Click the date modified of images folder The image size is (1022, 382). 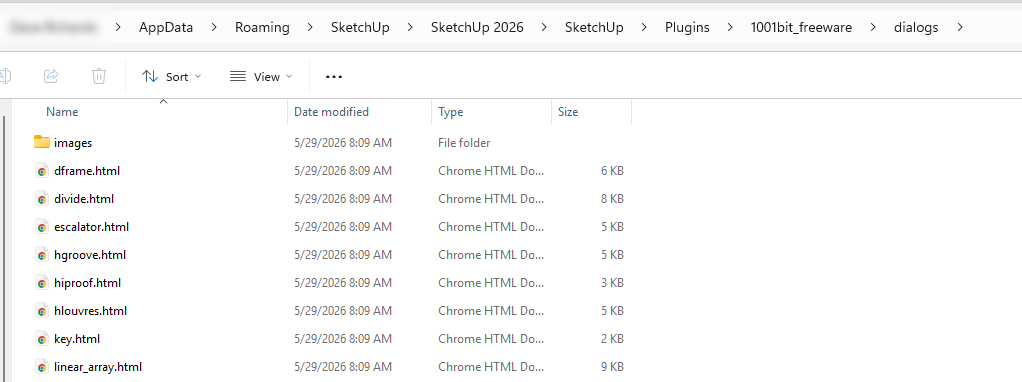[x=343, y=143]
